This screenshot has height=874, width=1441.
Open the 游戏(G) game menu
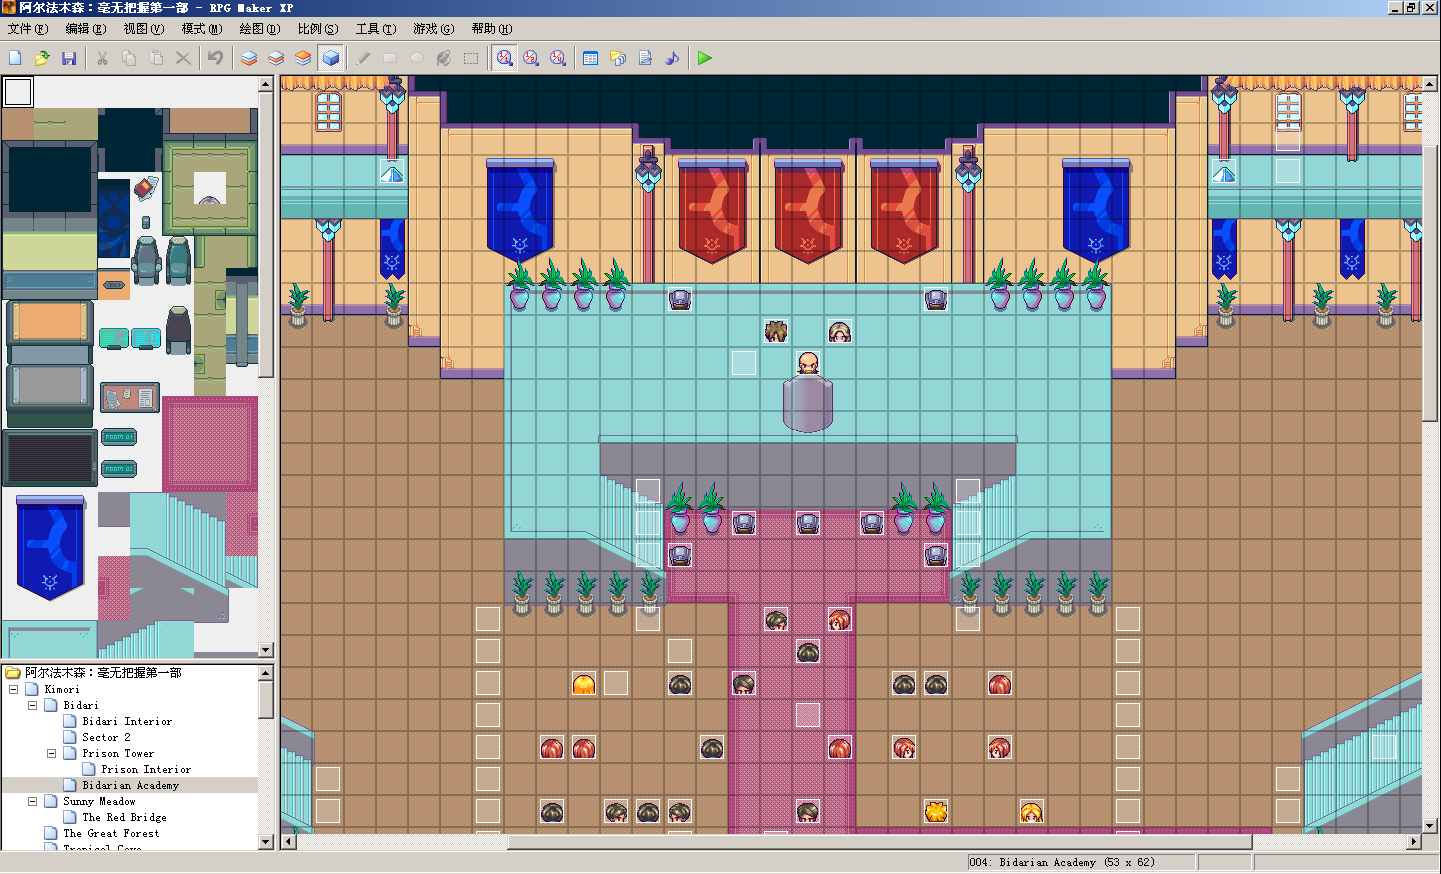coord(434,29)
